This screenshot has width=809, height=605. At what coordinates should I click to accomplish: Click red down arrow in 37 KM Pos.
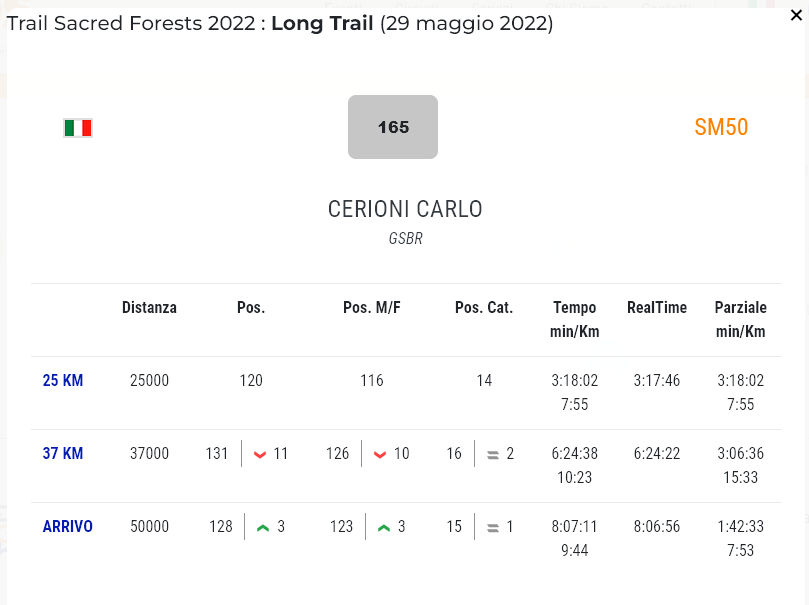260,454
